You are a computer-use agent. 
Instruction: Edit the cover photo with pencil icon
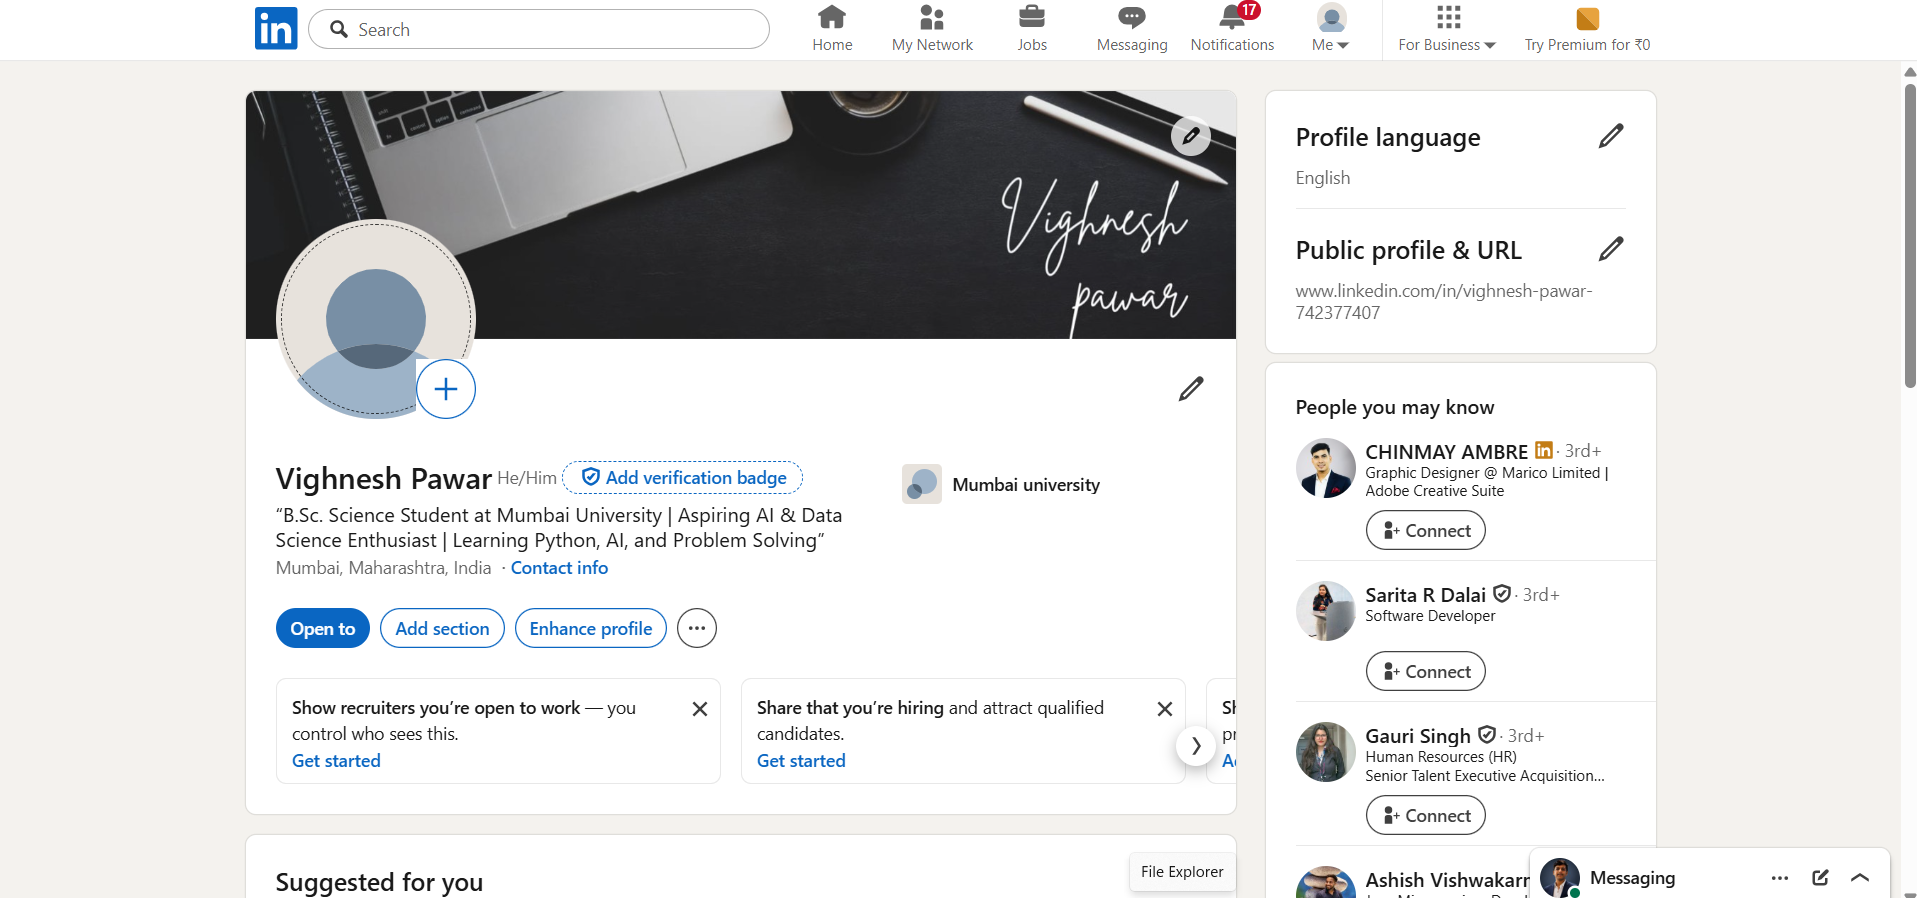click(x=1191, y=136)
